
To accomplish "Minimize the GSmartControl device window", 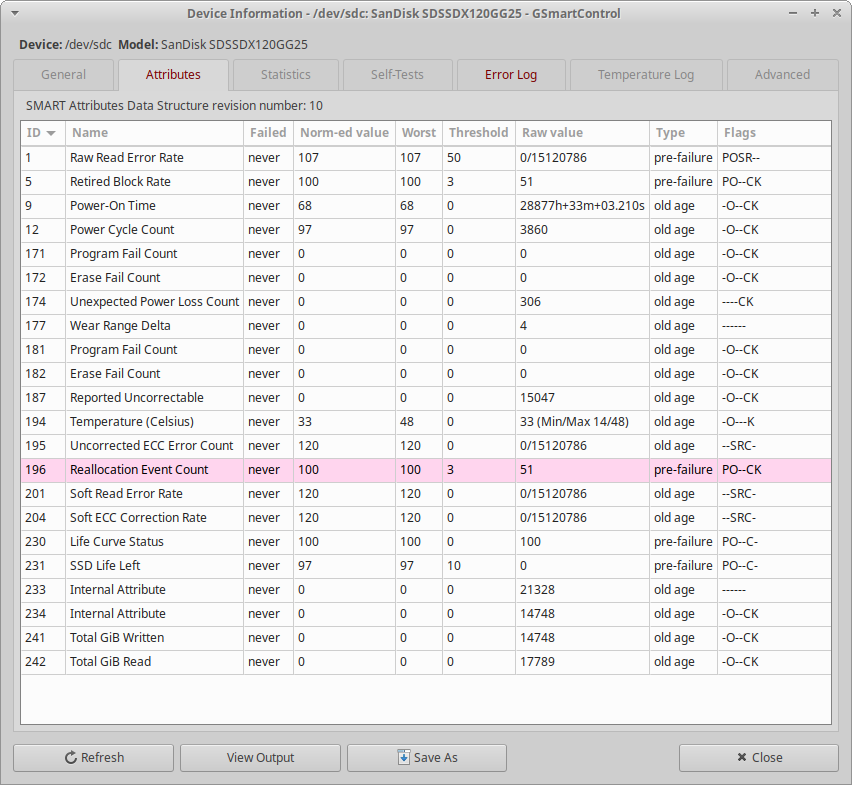I will click(793, 13).
